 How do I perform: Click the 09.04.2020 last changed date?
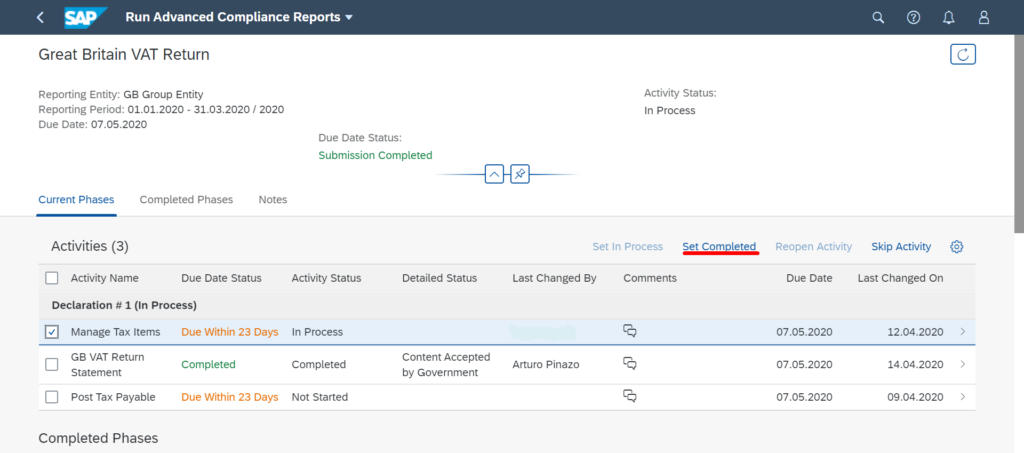(x=916, y=397)
